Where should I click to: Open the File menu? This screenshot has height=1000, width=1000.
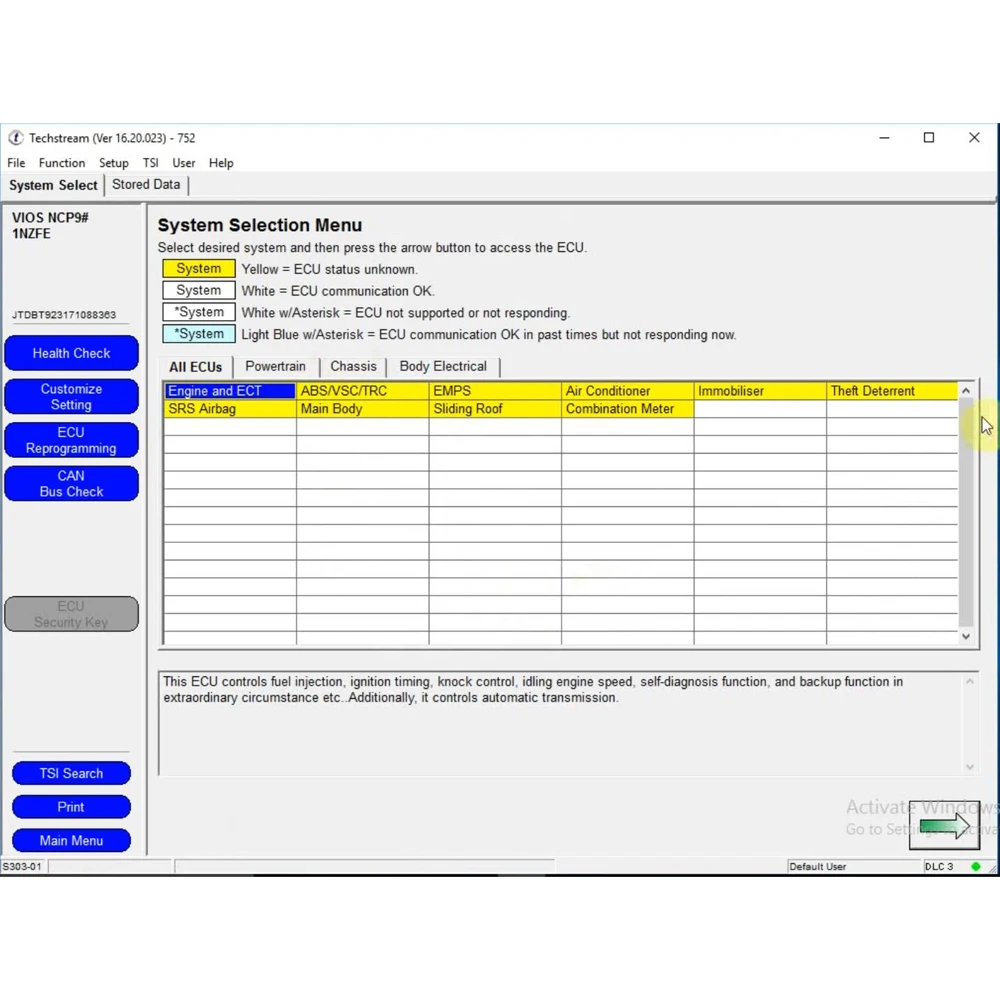[x=16, y=163]
